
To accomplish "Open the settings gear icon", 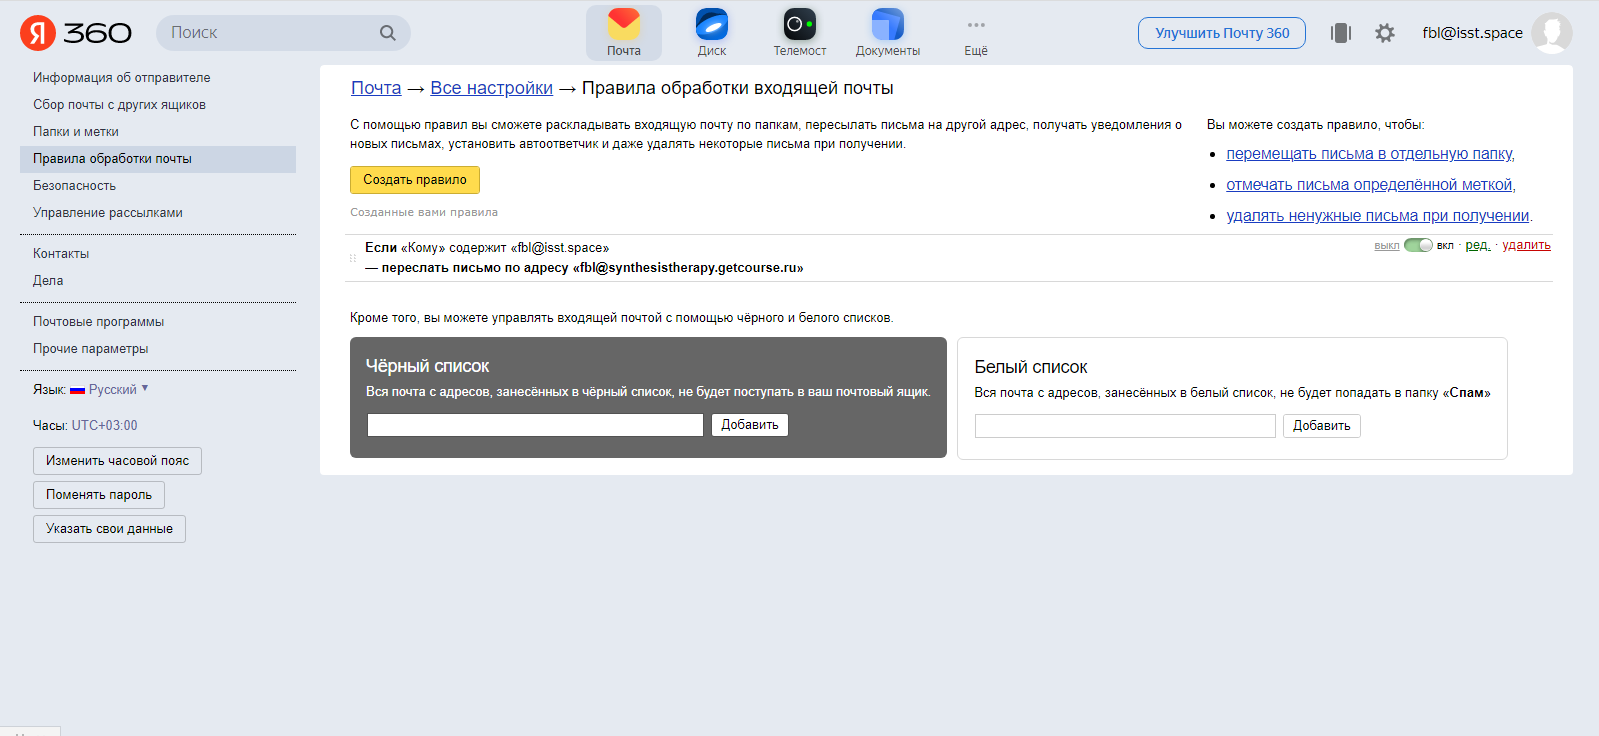I will 1384,33.
